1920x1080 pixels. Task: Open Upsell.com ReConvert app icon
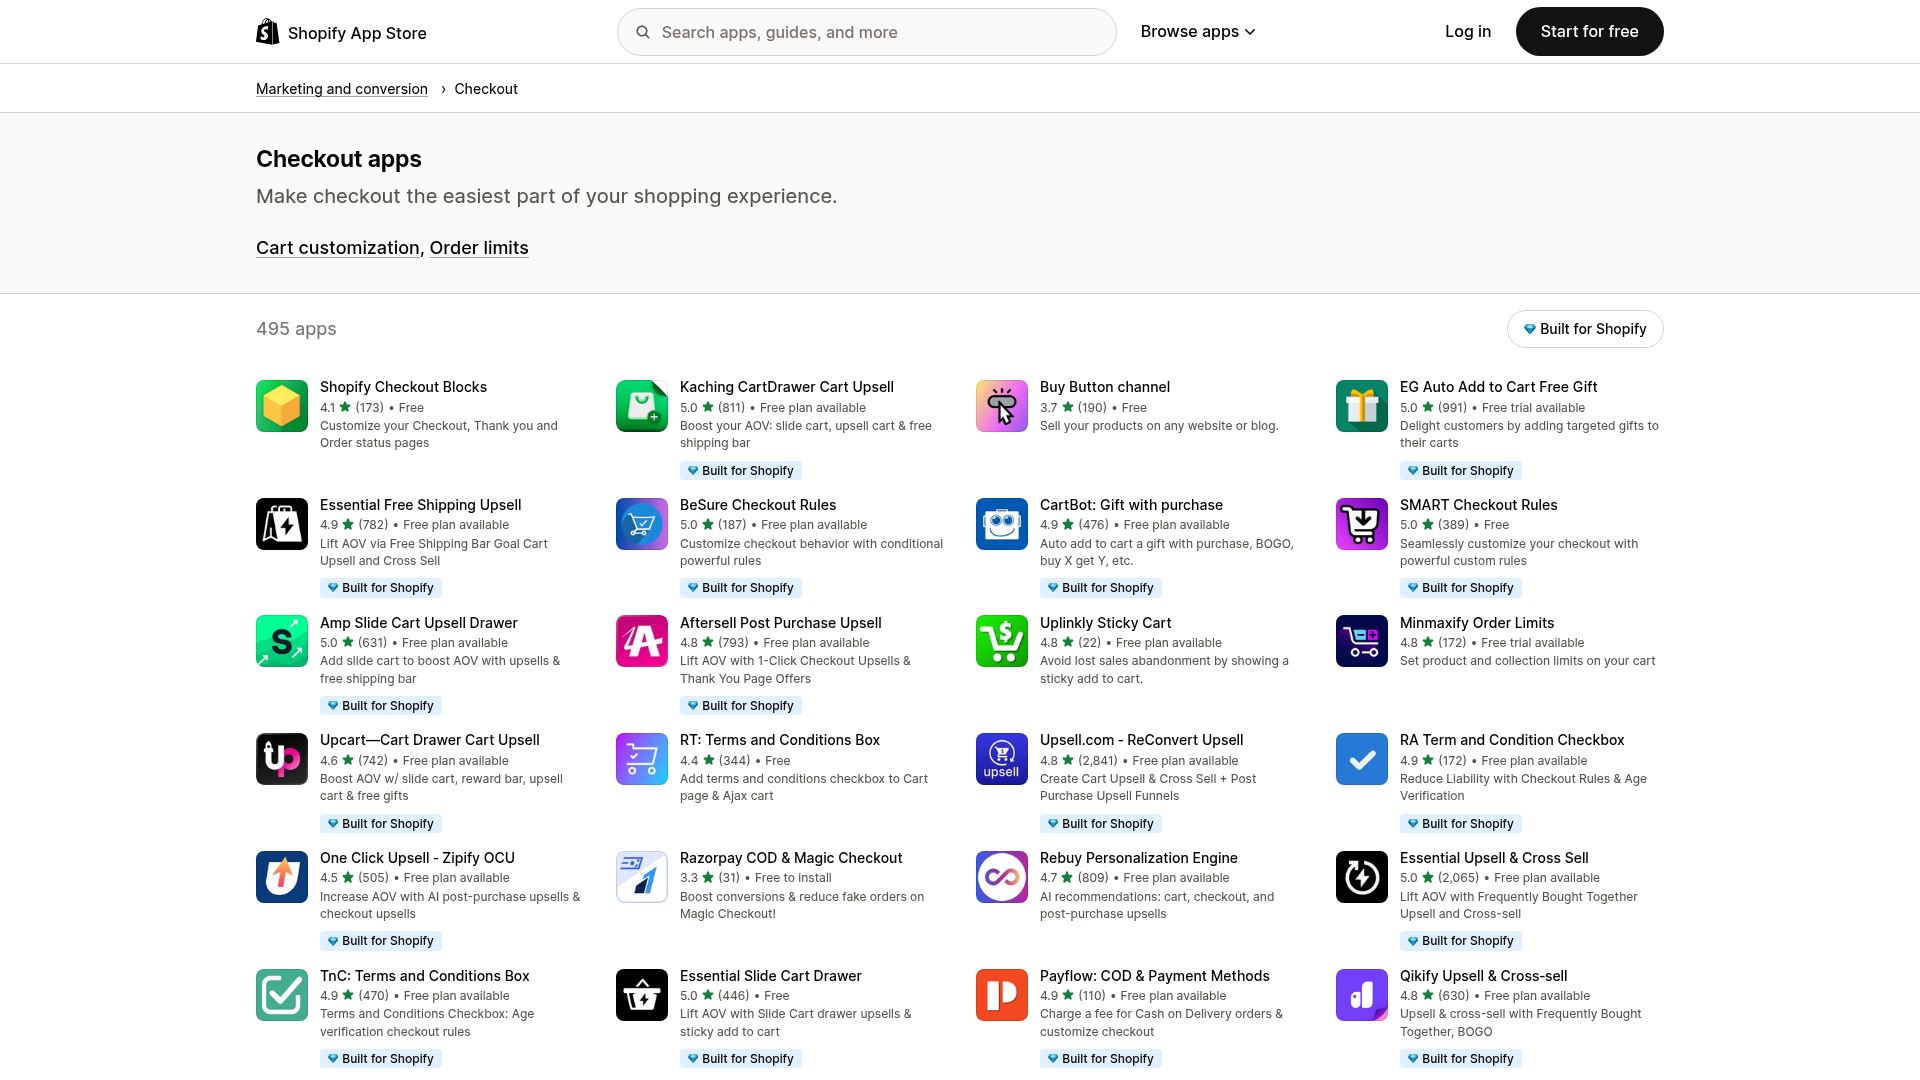pos(1002,759)
